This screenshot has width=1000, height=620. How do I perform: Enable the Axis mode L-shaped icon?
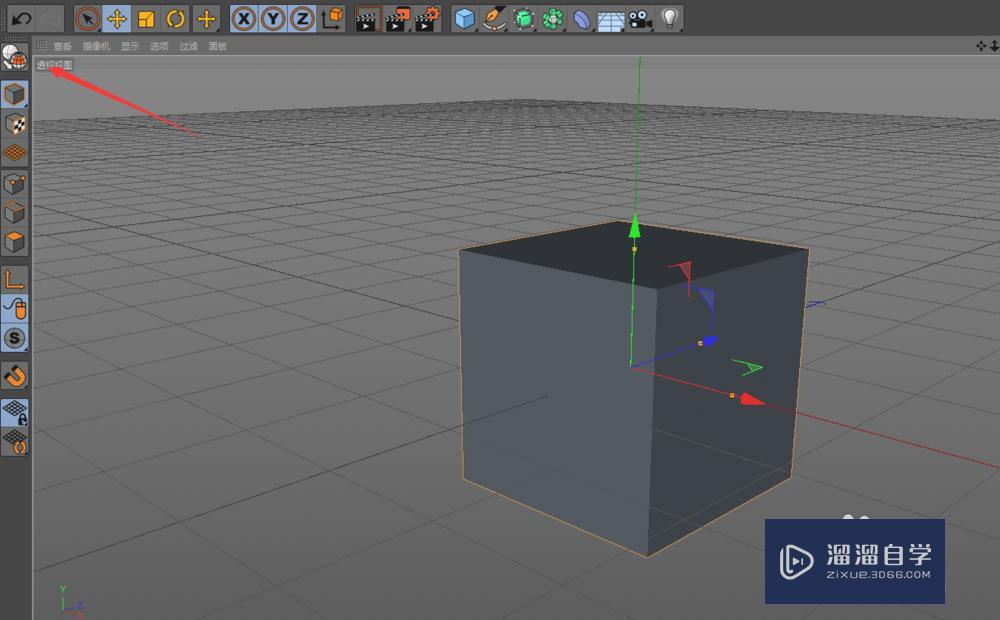(15, 279)
